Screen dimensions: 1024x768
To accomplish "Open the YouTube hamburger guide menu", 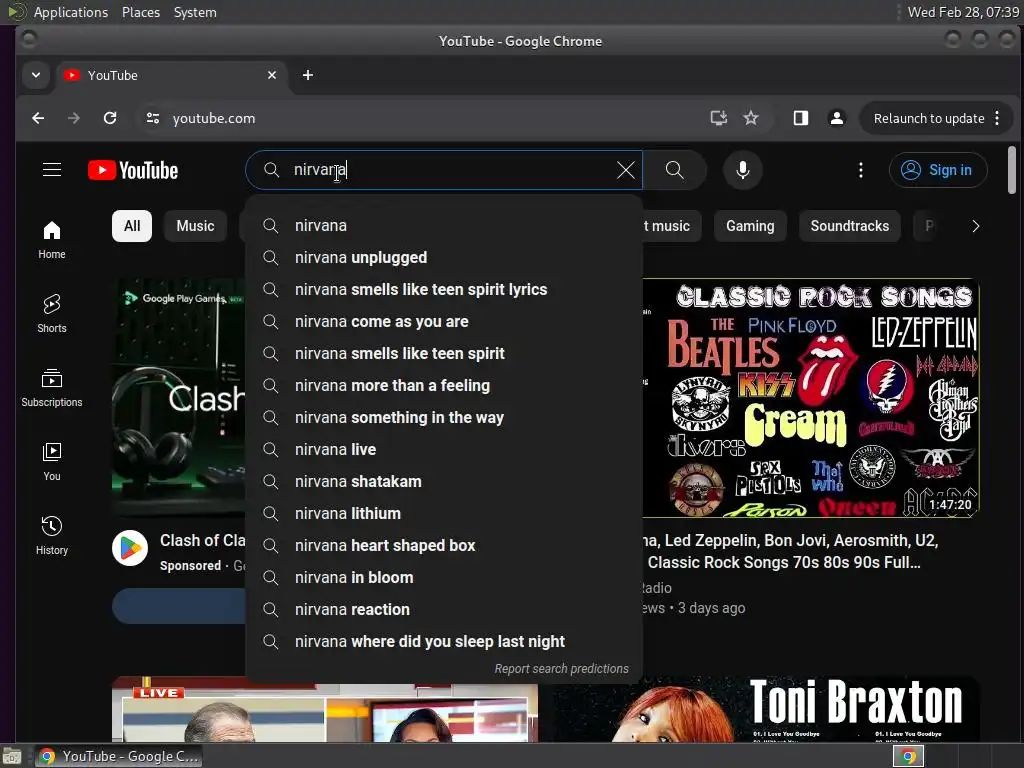I will tap(52, 170).
